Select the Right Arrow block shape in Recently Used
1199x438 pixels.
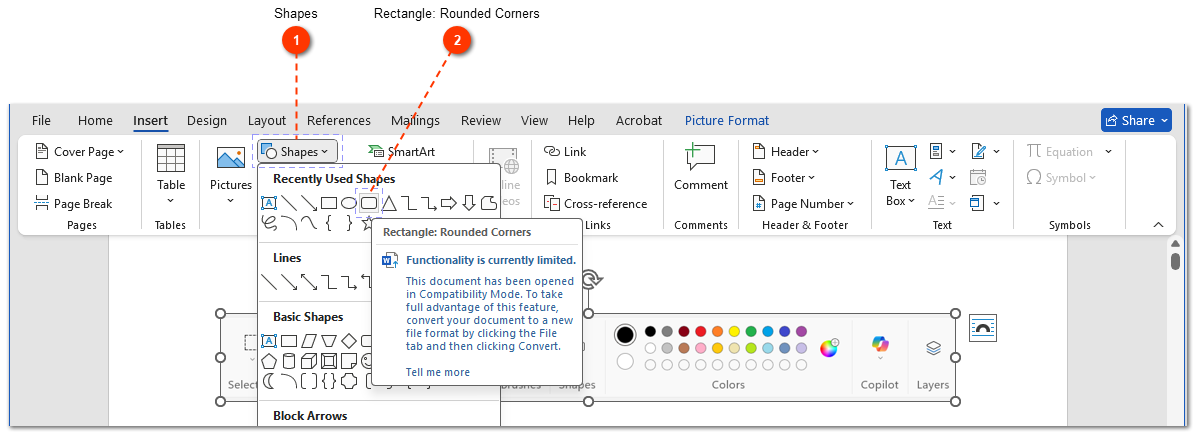[x=449, y=203]
